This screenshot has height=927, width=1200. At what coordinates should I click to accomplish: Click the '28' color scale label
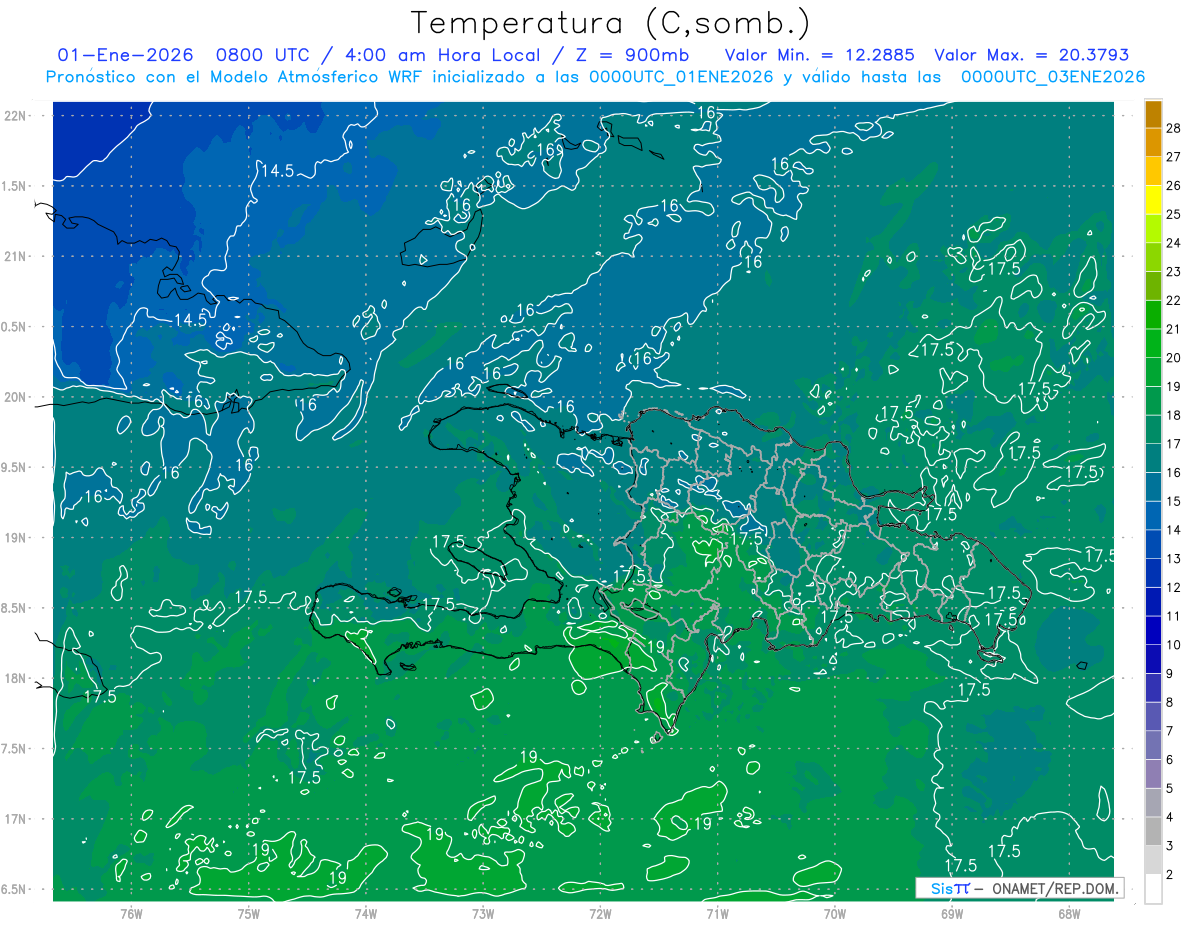1173,128
